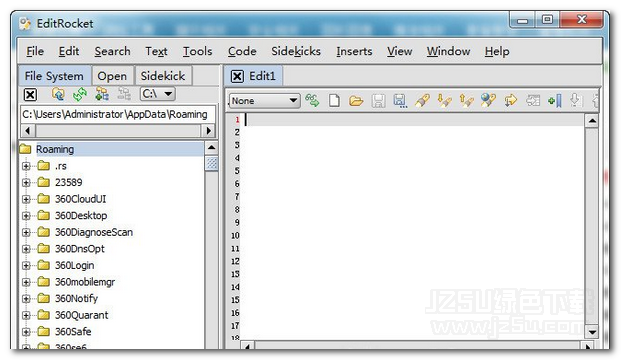
Task: Open the Search menu
Action: [112, 51]
